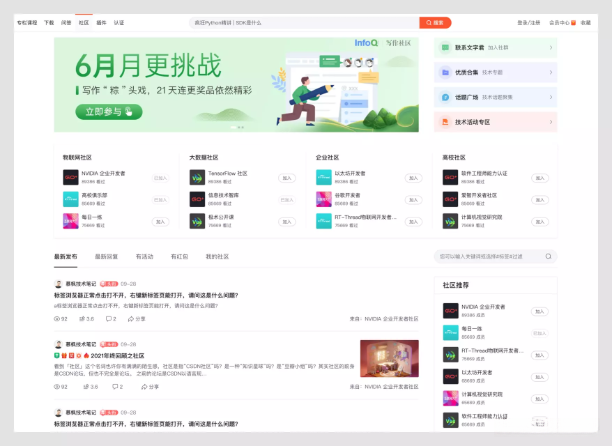
Task: Open 认证 in the top navigation
Action: [119, 23]
